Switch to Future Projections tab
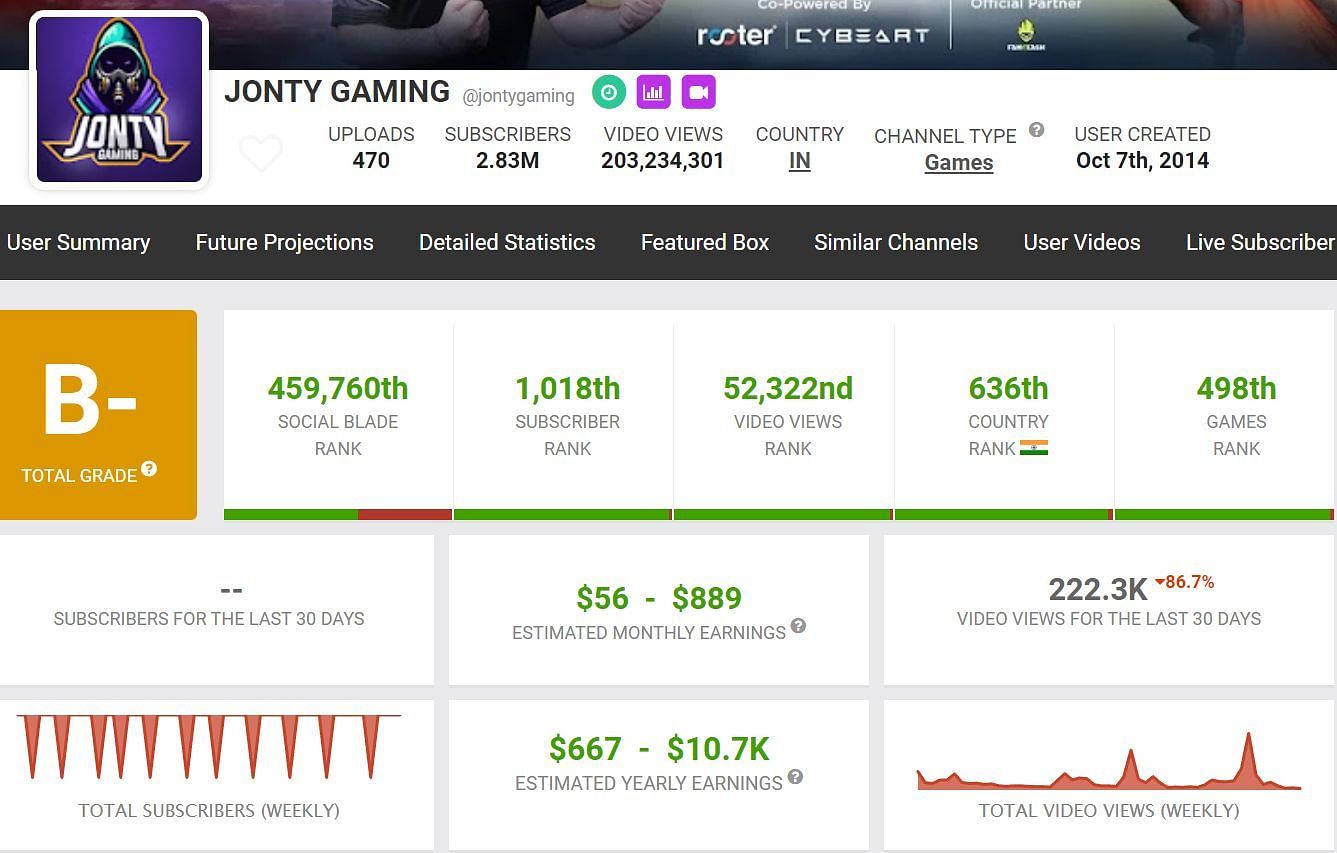Viewport: 1337px width, 853px height. click(x=284, y=242)
